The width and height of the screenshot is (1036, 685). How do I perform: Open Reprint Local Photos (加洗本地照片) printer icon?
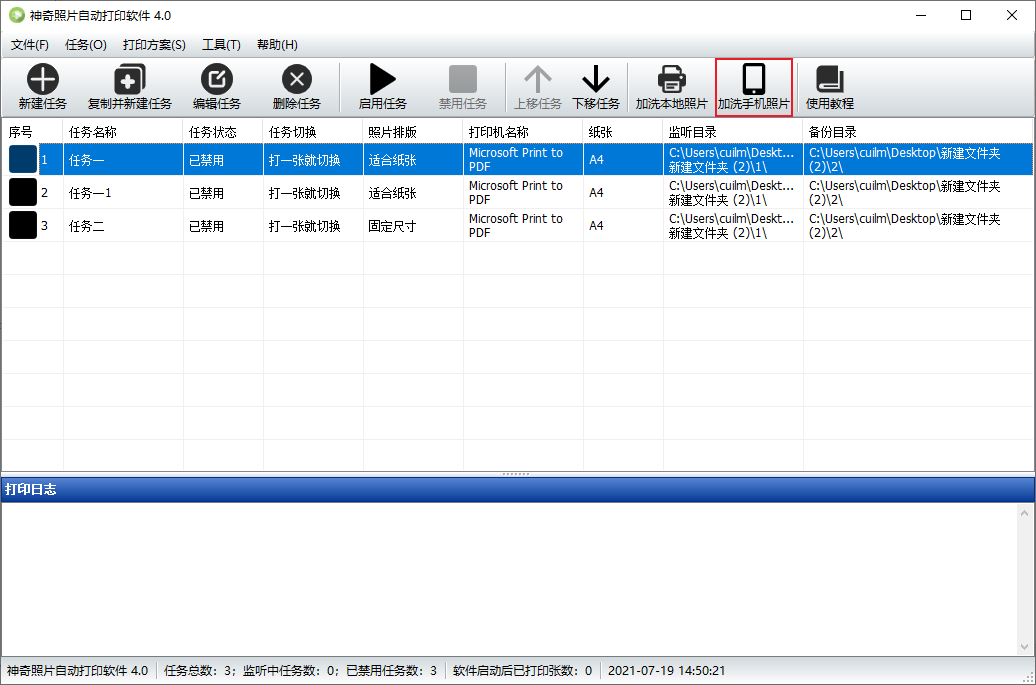point(671,80)
